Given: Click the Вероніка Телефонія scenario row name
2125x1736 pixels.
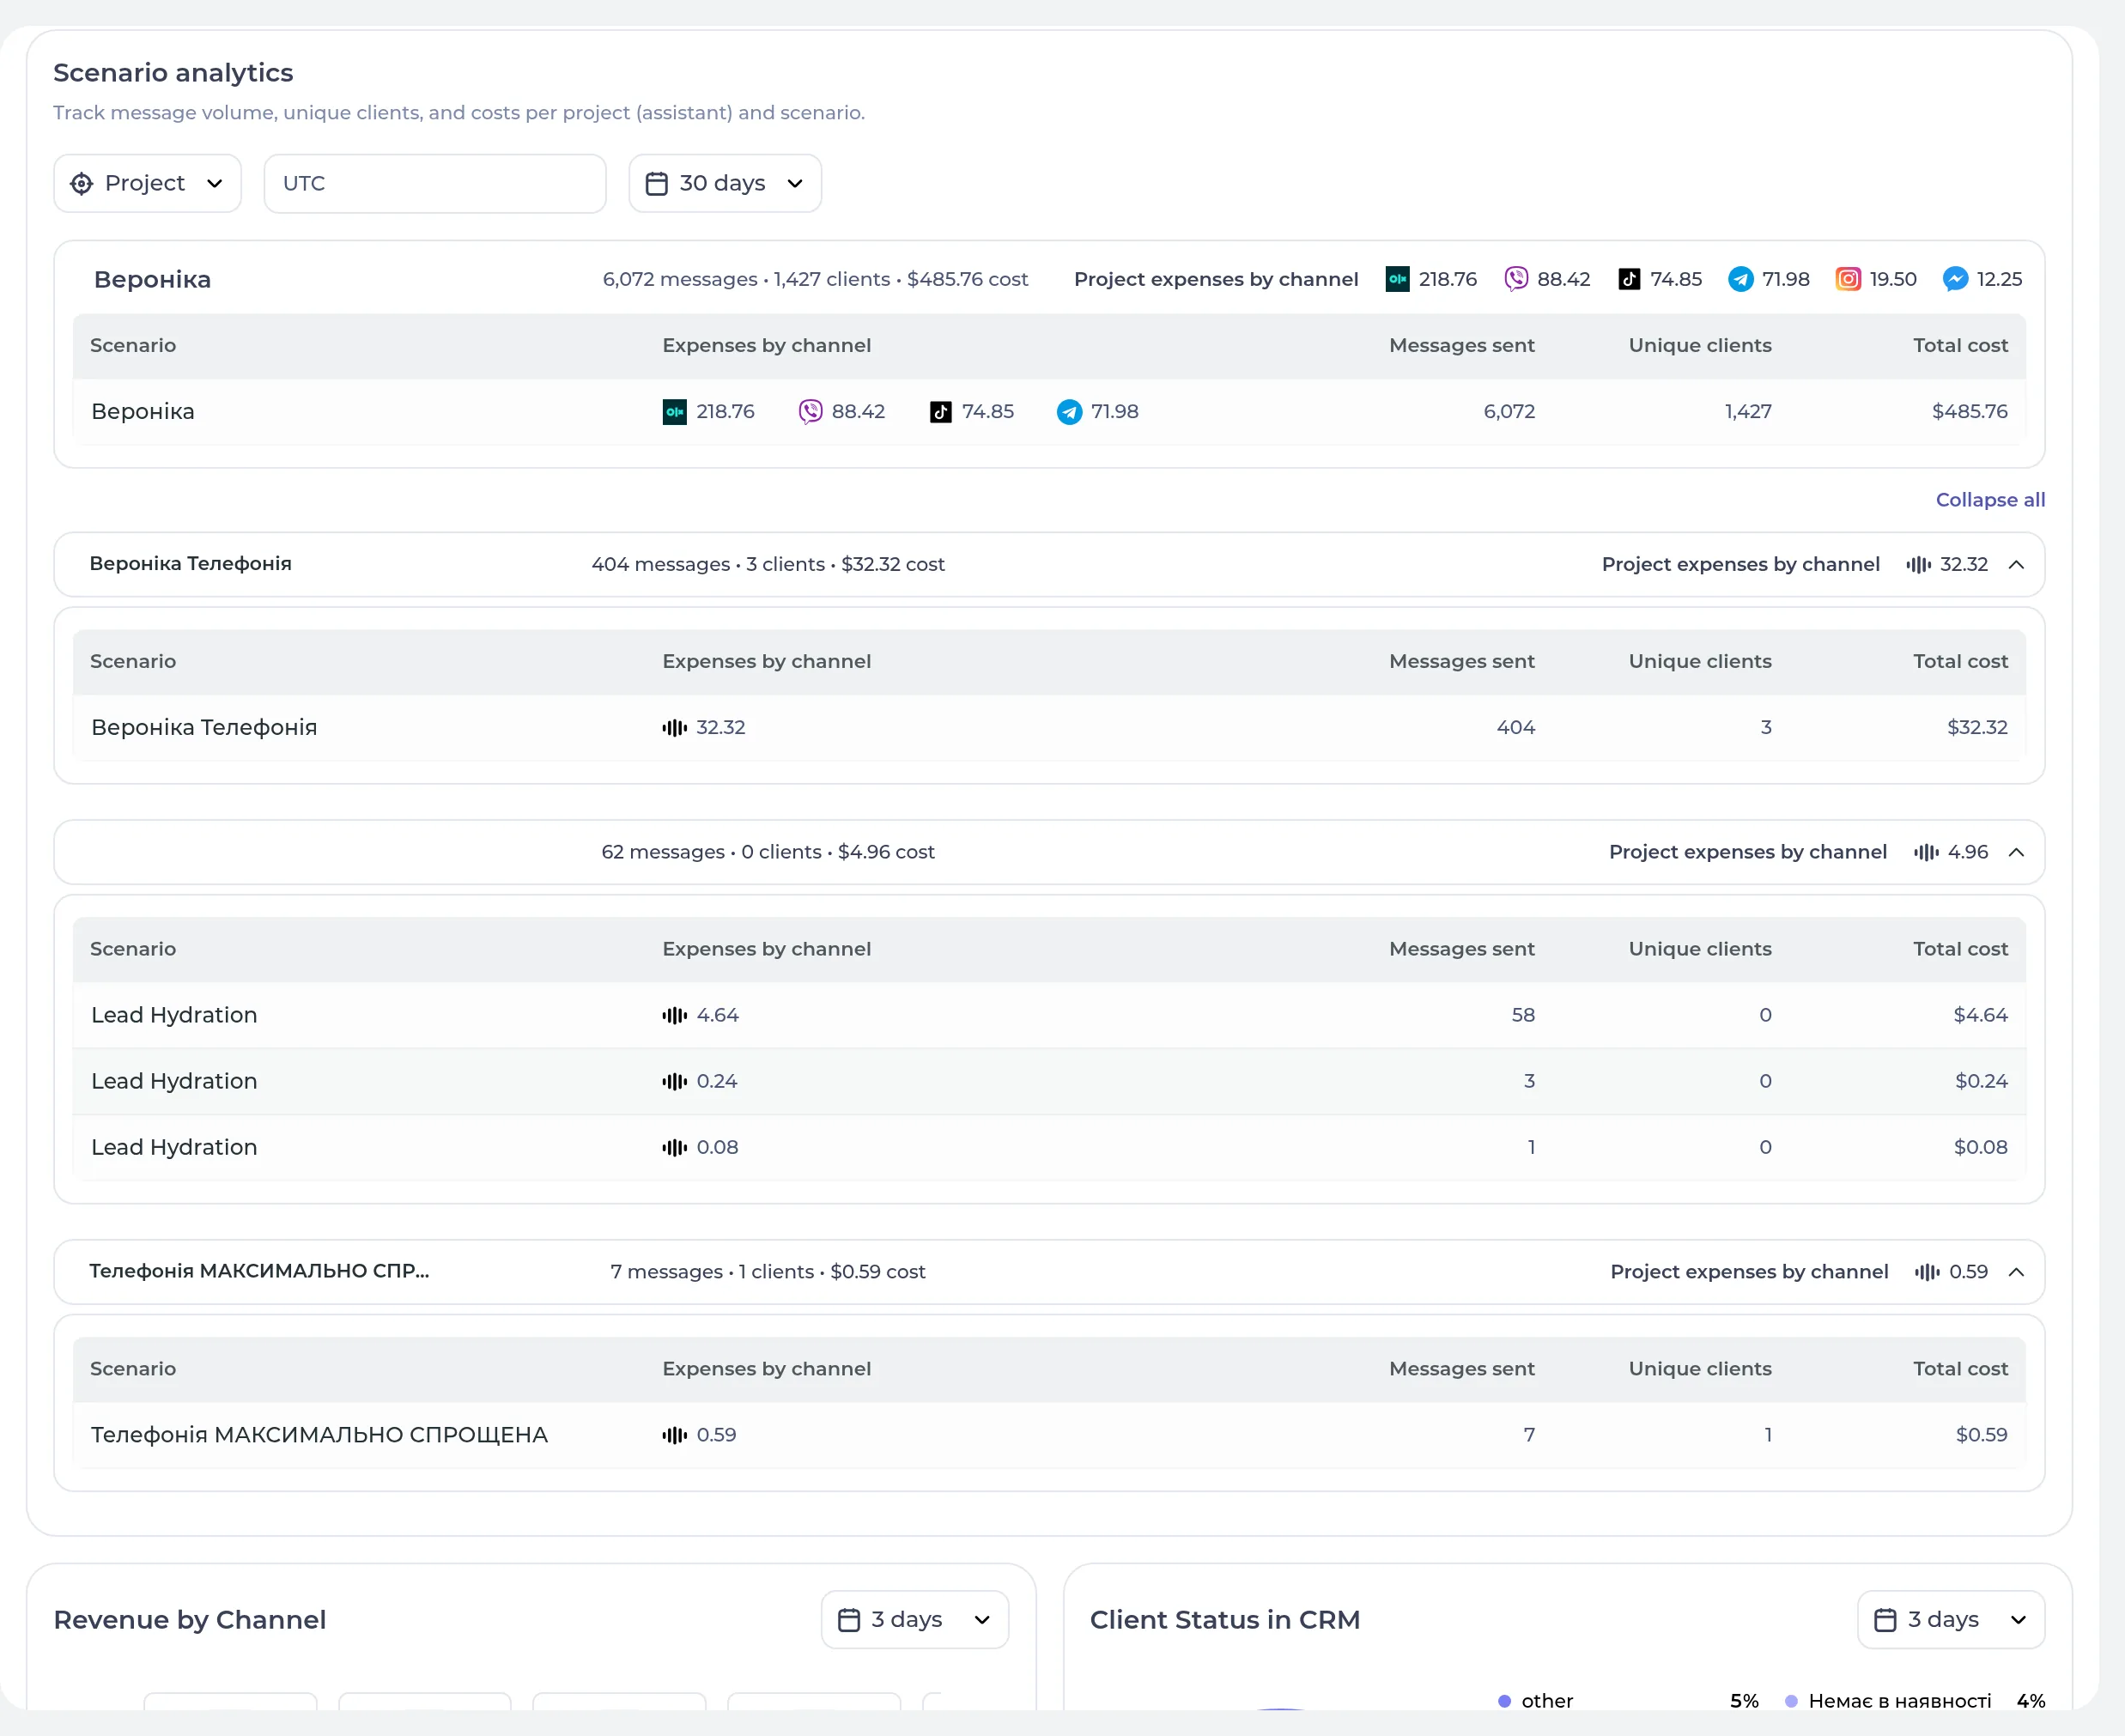Looking at the screenshot, I should coord(204,728).
